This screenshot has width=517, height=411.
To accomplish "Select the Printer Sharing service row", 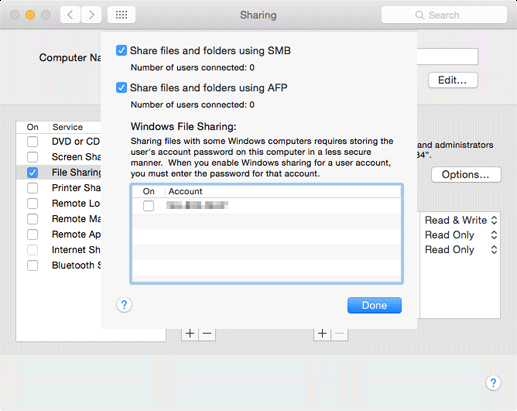I will click(x=59, y=188).
